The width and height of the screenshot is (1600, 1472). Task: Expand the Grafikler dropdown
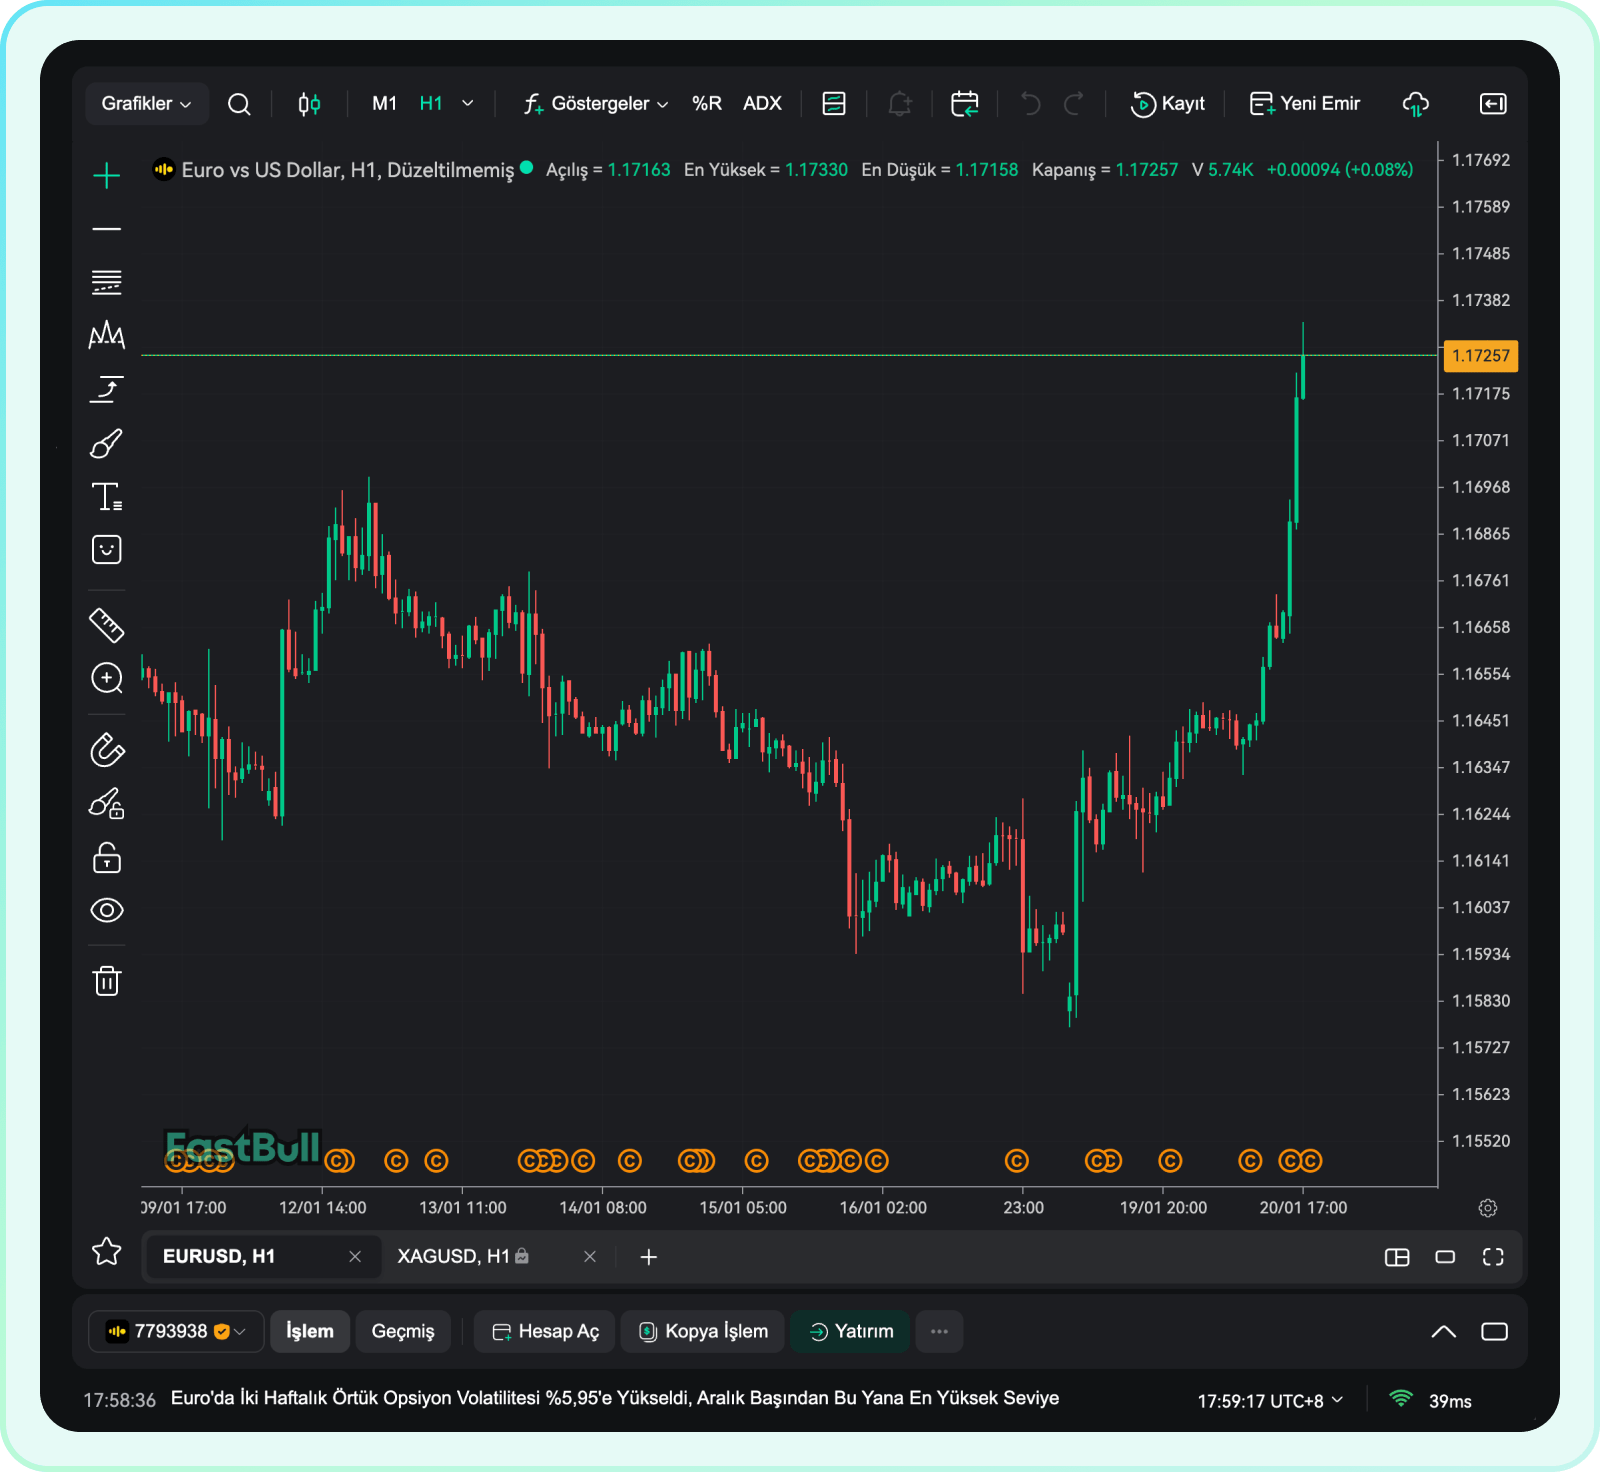146,104
